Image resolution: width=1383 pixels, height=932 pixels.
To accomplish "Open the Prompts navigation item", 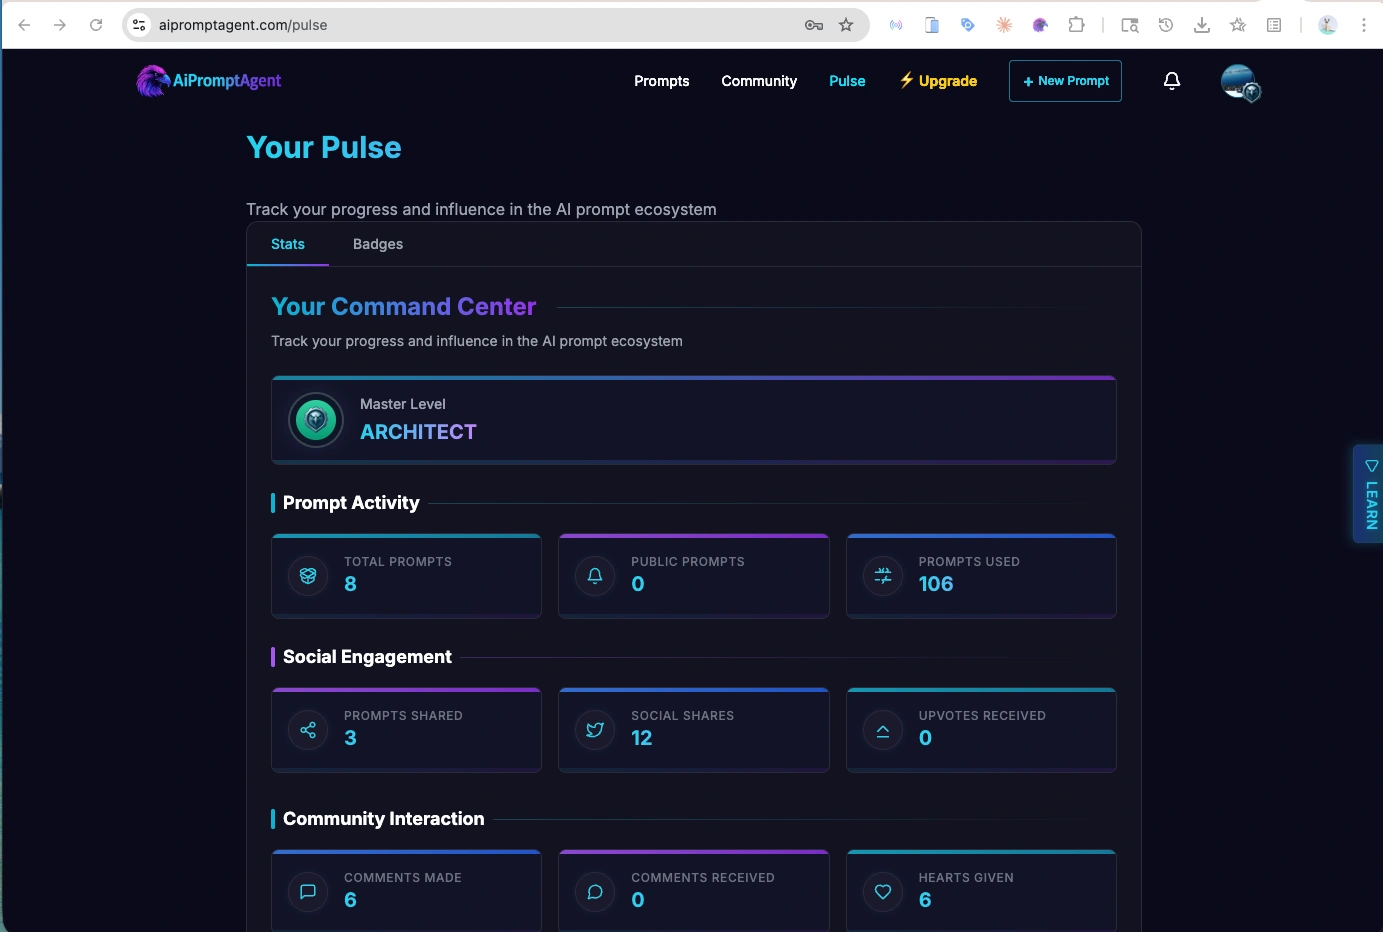I will [x=662, y=81].
